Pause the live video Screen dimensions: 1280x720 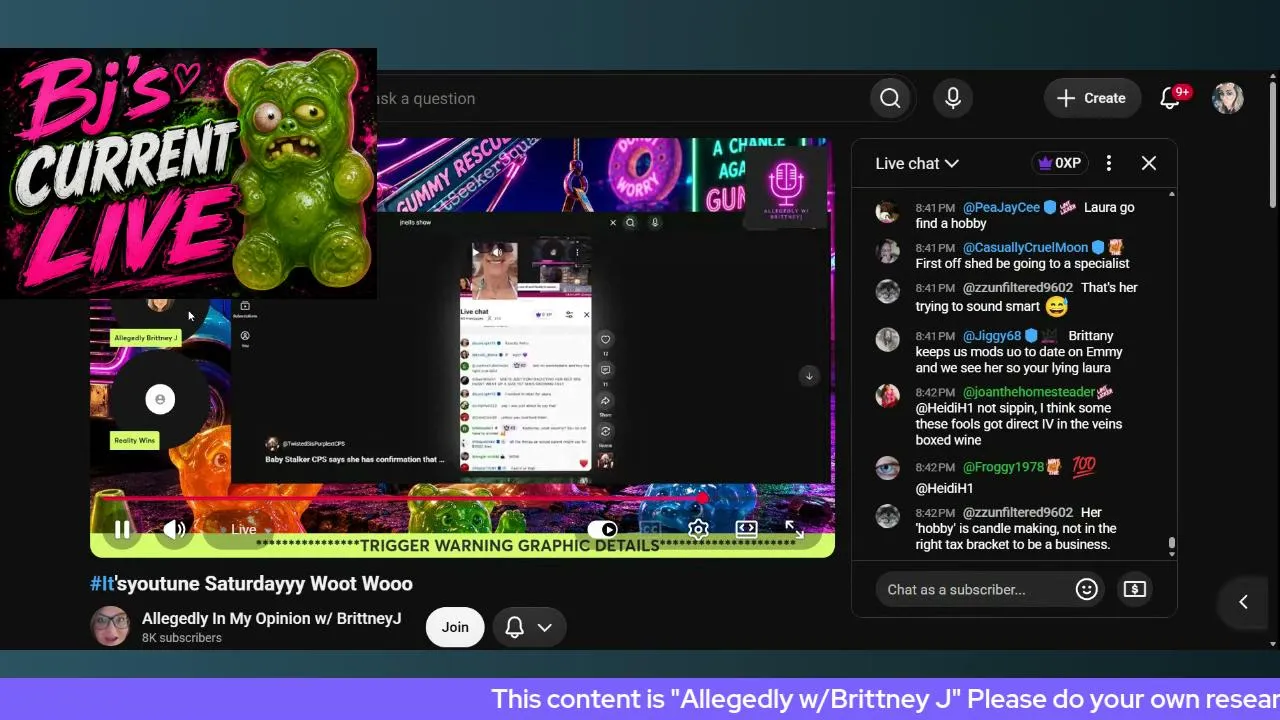point(122,530)
